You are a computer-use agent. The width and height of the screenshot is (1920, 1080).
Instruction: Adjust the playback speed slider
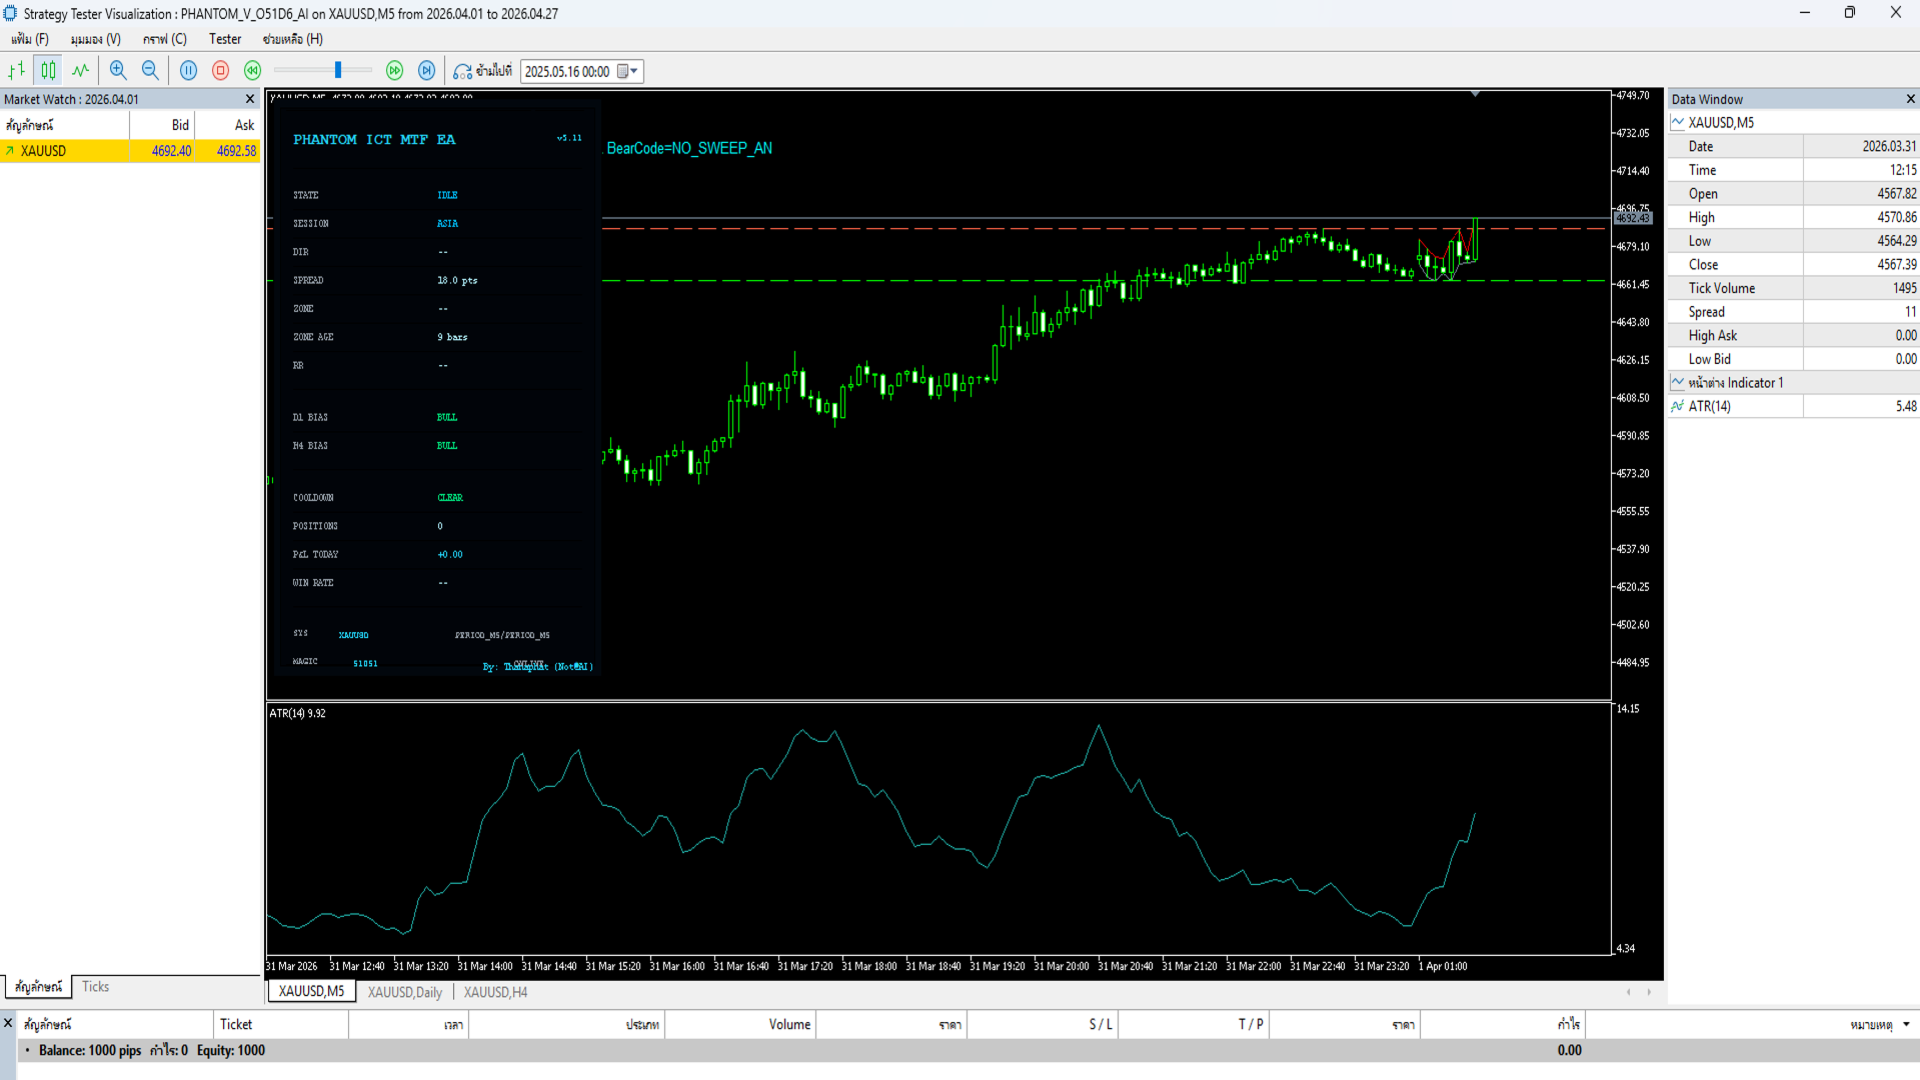(x=338, y=71)
